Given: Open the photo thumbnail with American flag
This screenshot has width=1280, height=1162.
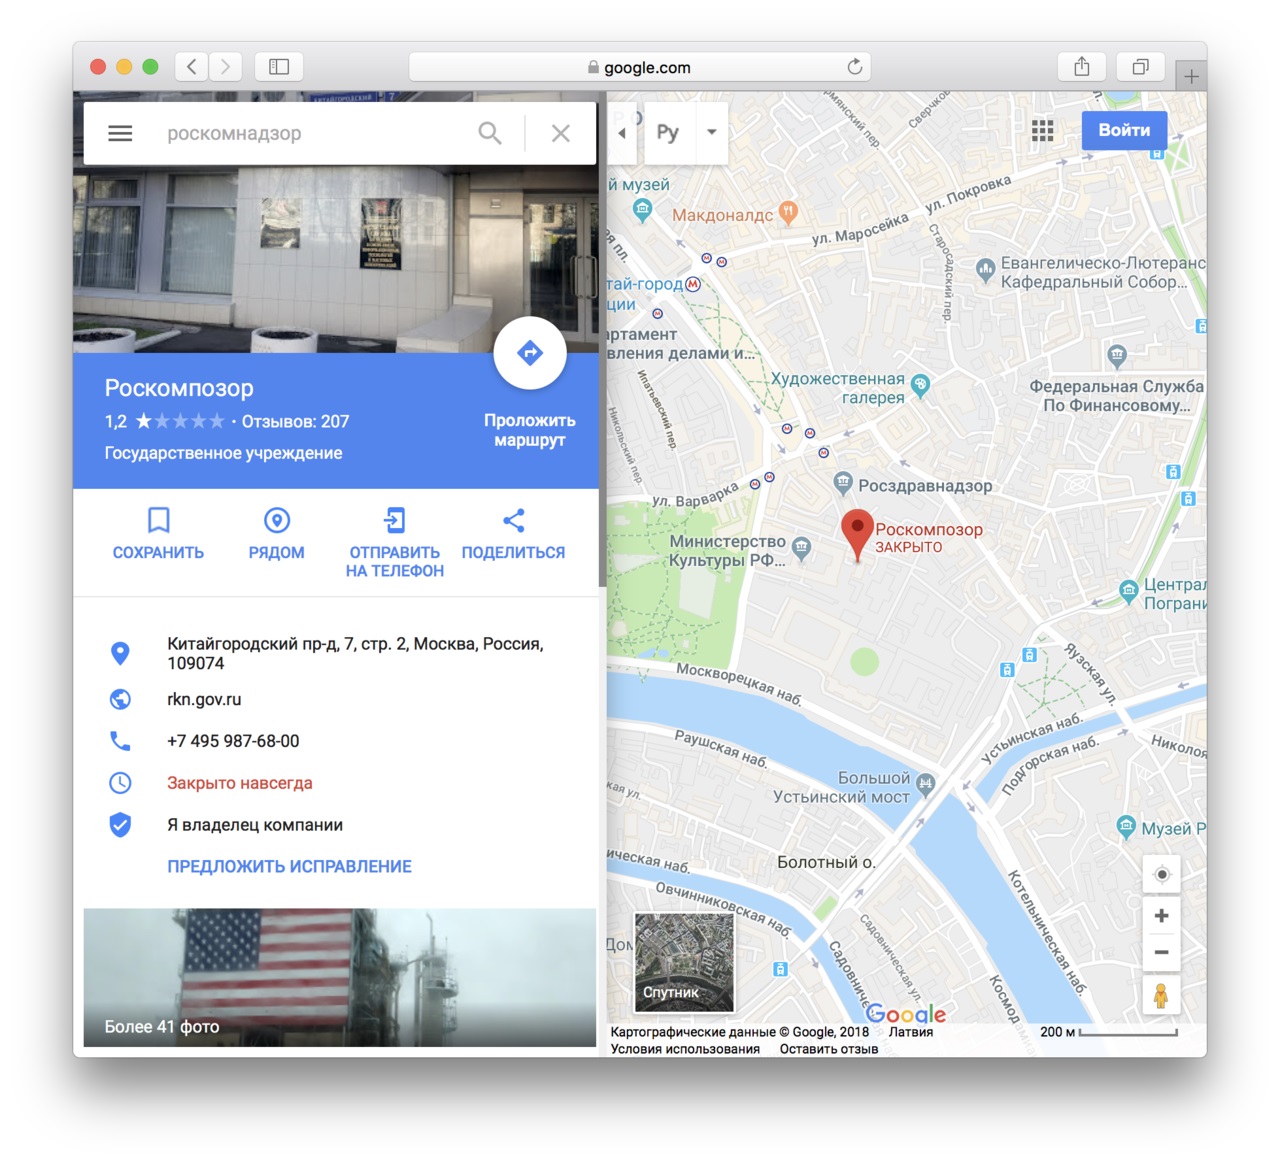Looking at the screenshot, I should tap(339, 977).
